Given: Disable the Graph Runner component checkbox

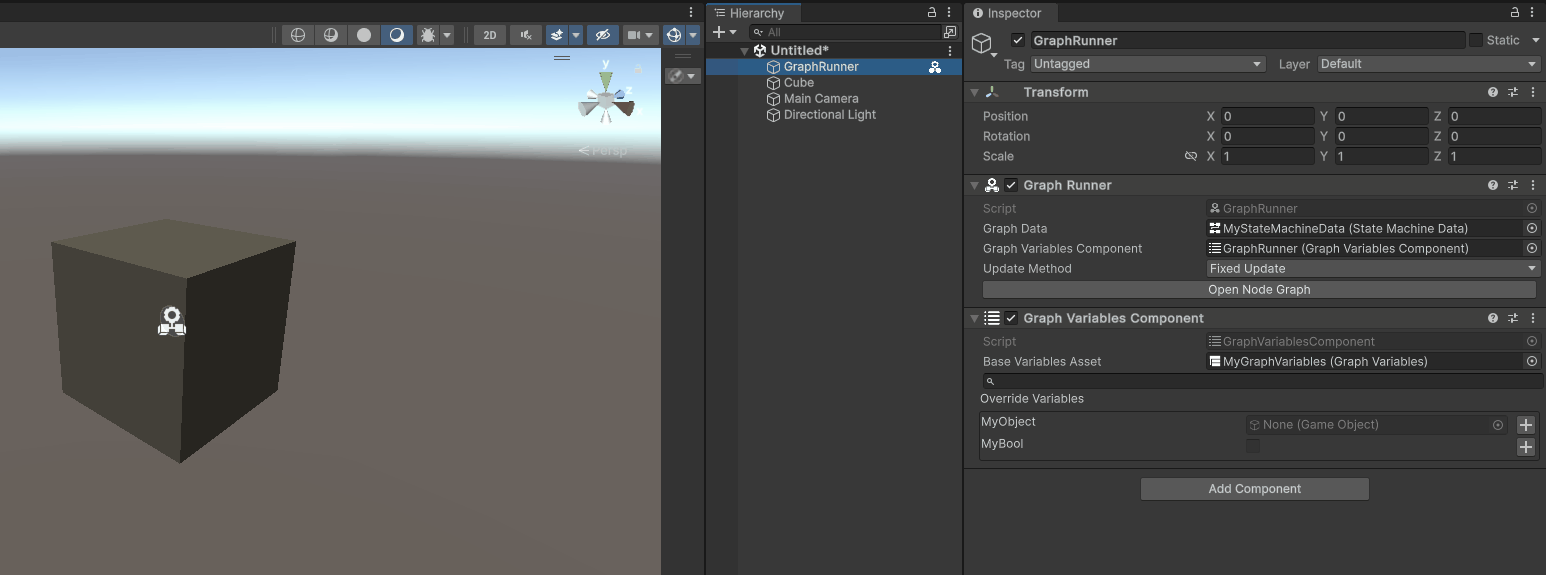Looking at the screenshot, I should click(1011, 185).
